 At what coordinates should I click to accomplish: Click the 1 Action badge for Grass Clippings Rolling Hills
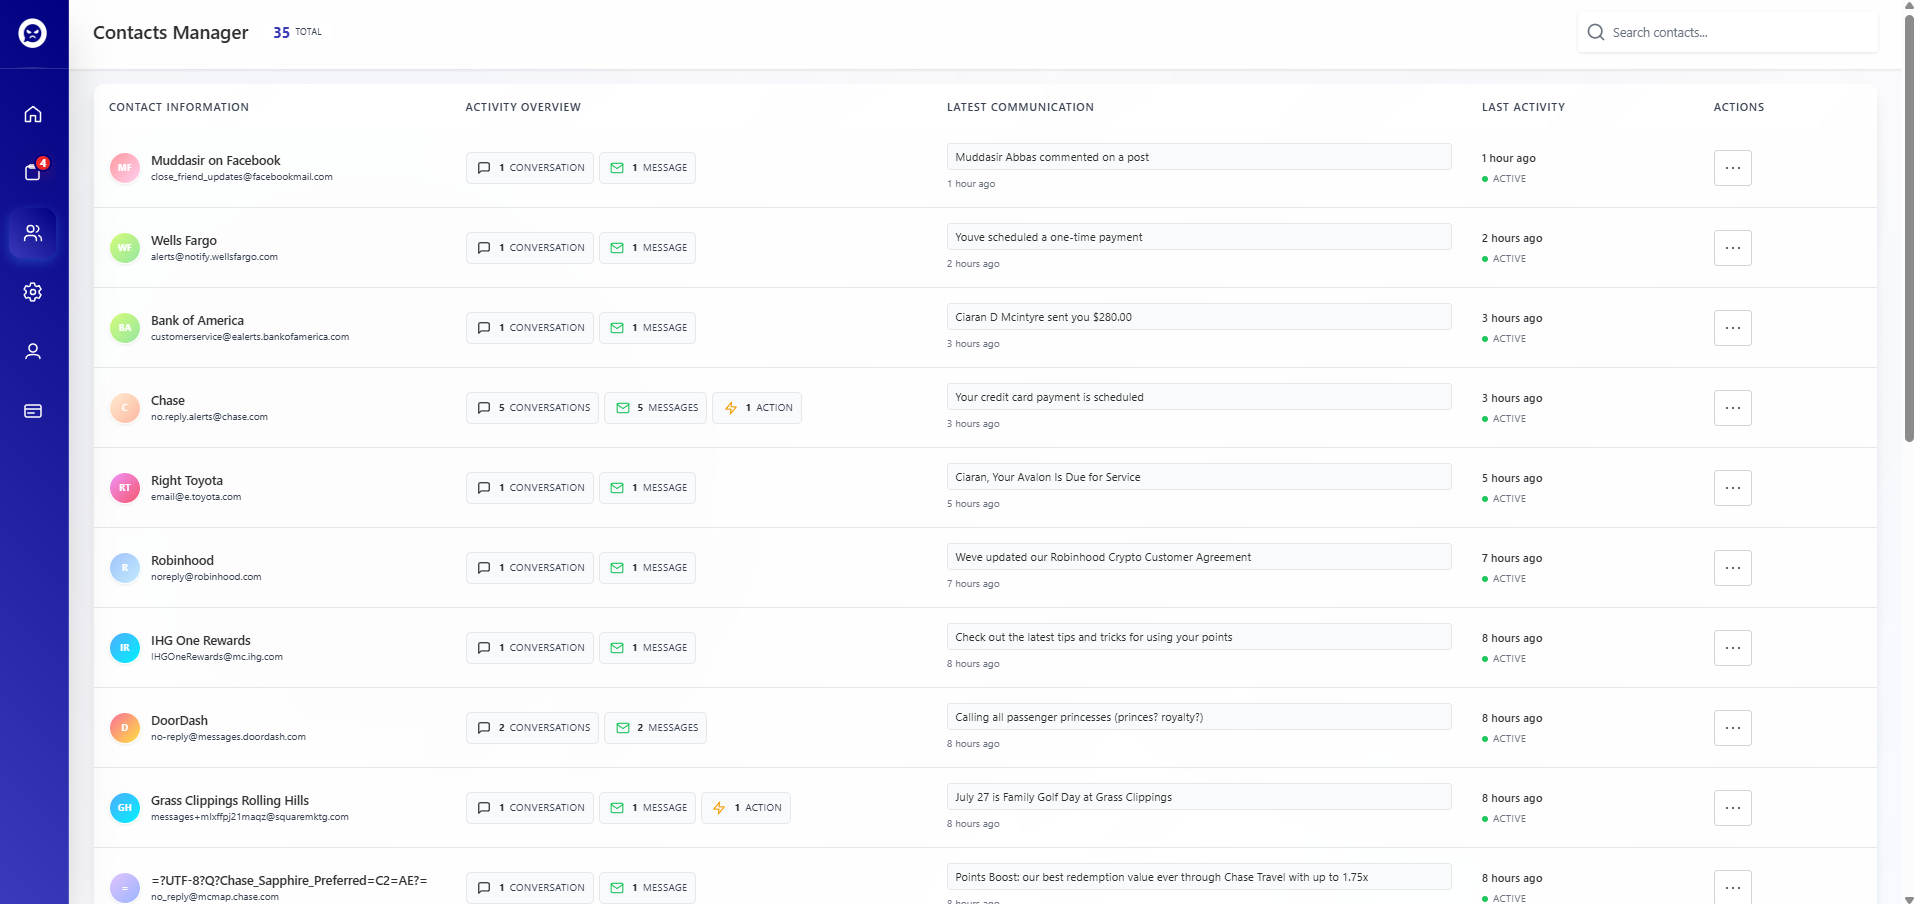746,807
